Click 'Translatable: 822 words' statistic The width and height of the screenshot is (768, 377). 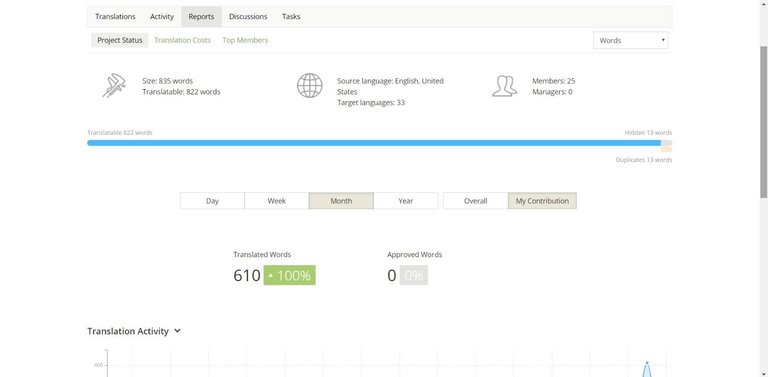(181, 92)
